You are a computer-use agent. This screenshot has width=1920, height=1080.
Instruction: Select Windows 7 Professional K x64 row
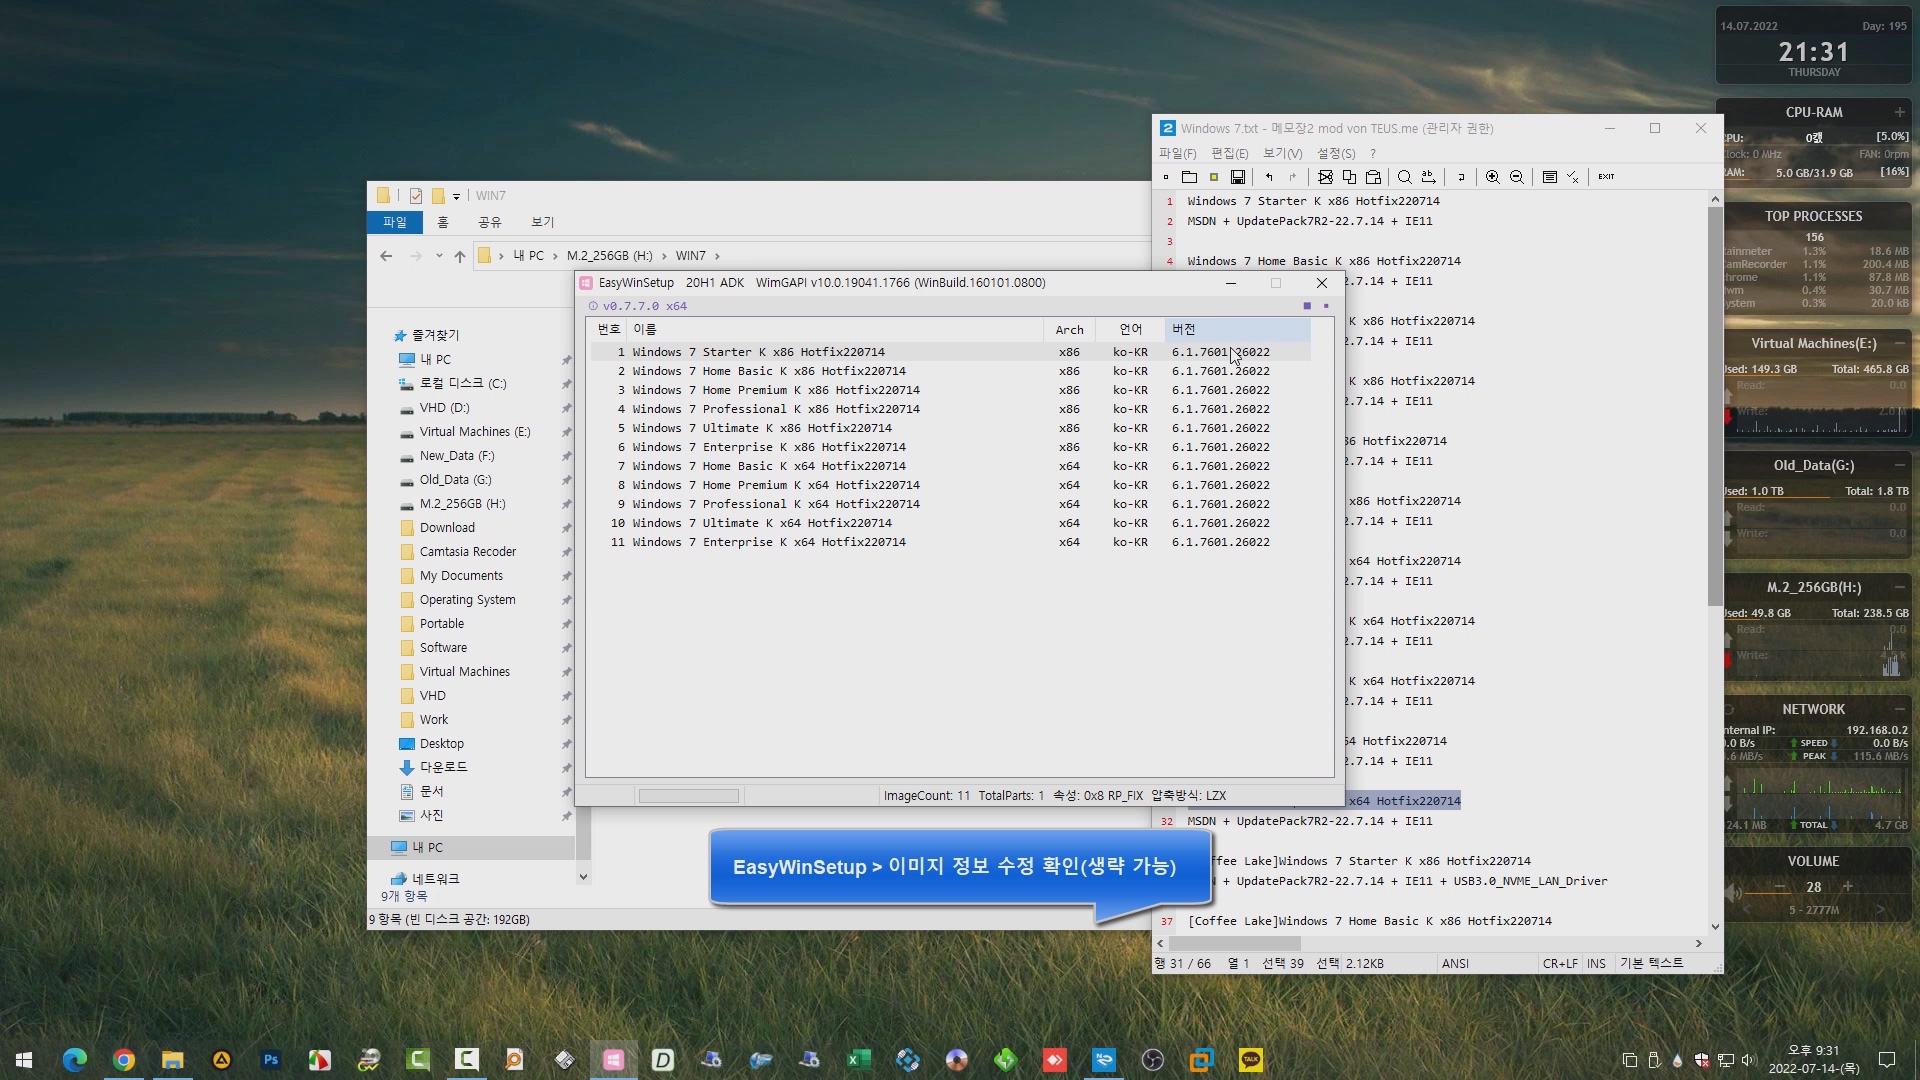(950, 504)
